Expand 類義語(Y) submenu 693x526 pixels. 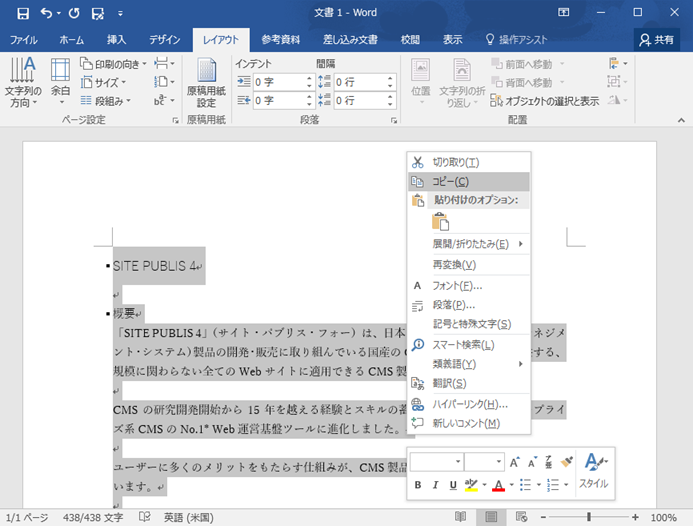pyautogui.click(x=468, y=364)
